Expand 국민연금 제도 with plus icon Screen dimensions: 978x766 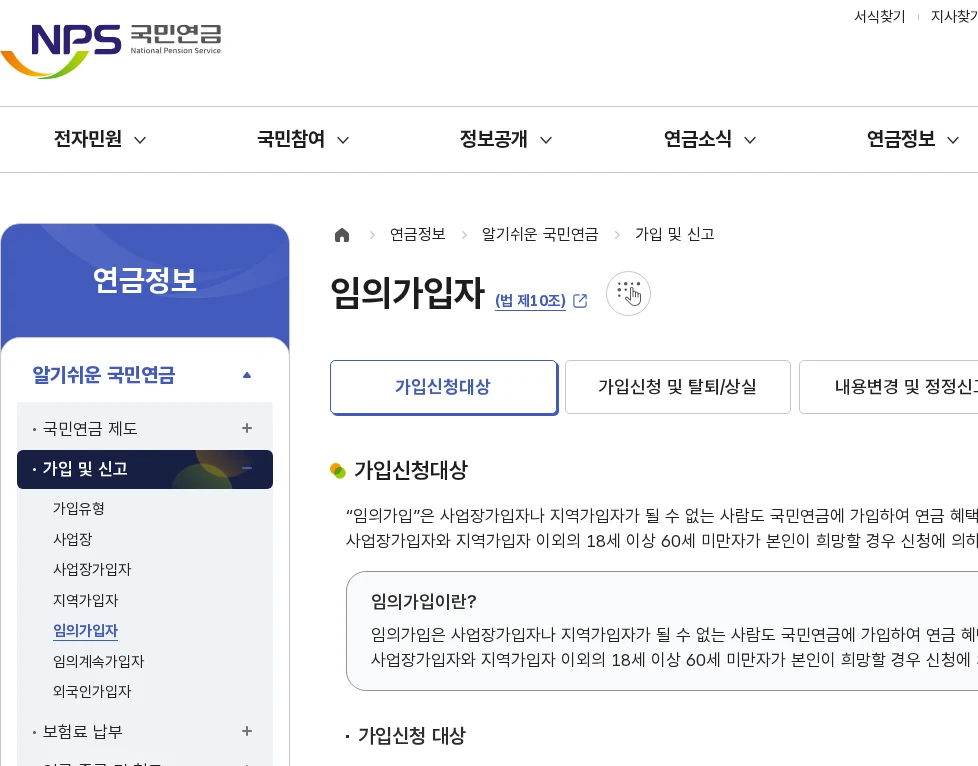point(247,428)
